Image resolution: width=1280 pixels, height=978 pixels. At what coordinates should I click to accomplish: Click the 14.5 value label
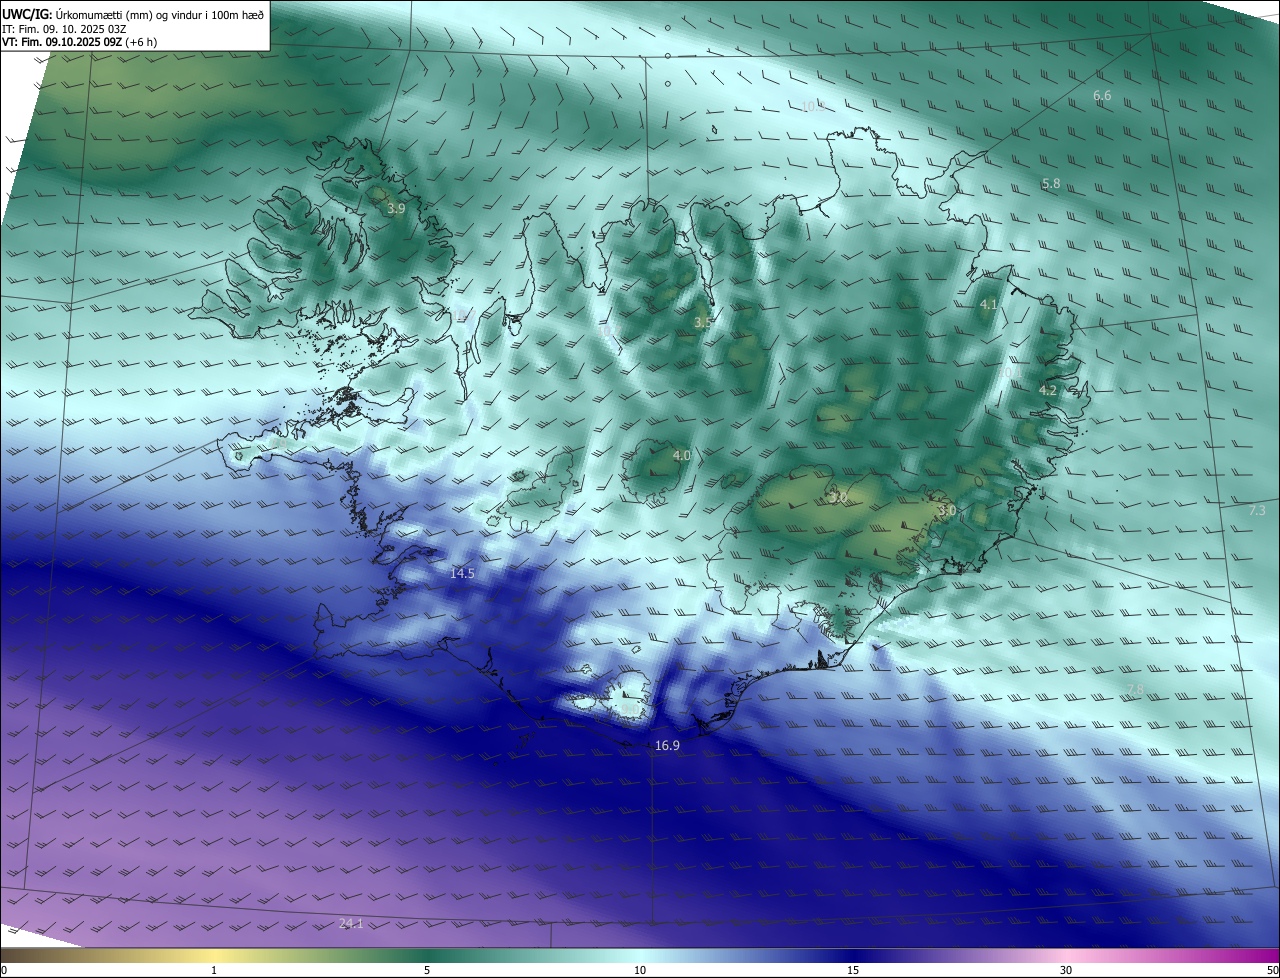click(x=462, y=574)
